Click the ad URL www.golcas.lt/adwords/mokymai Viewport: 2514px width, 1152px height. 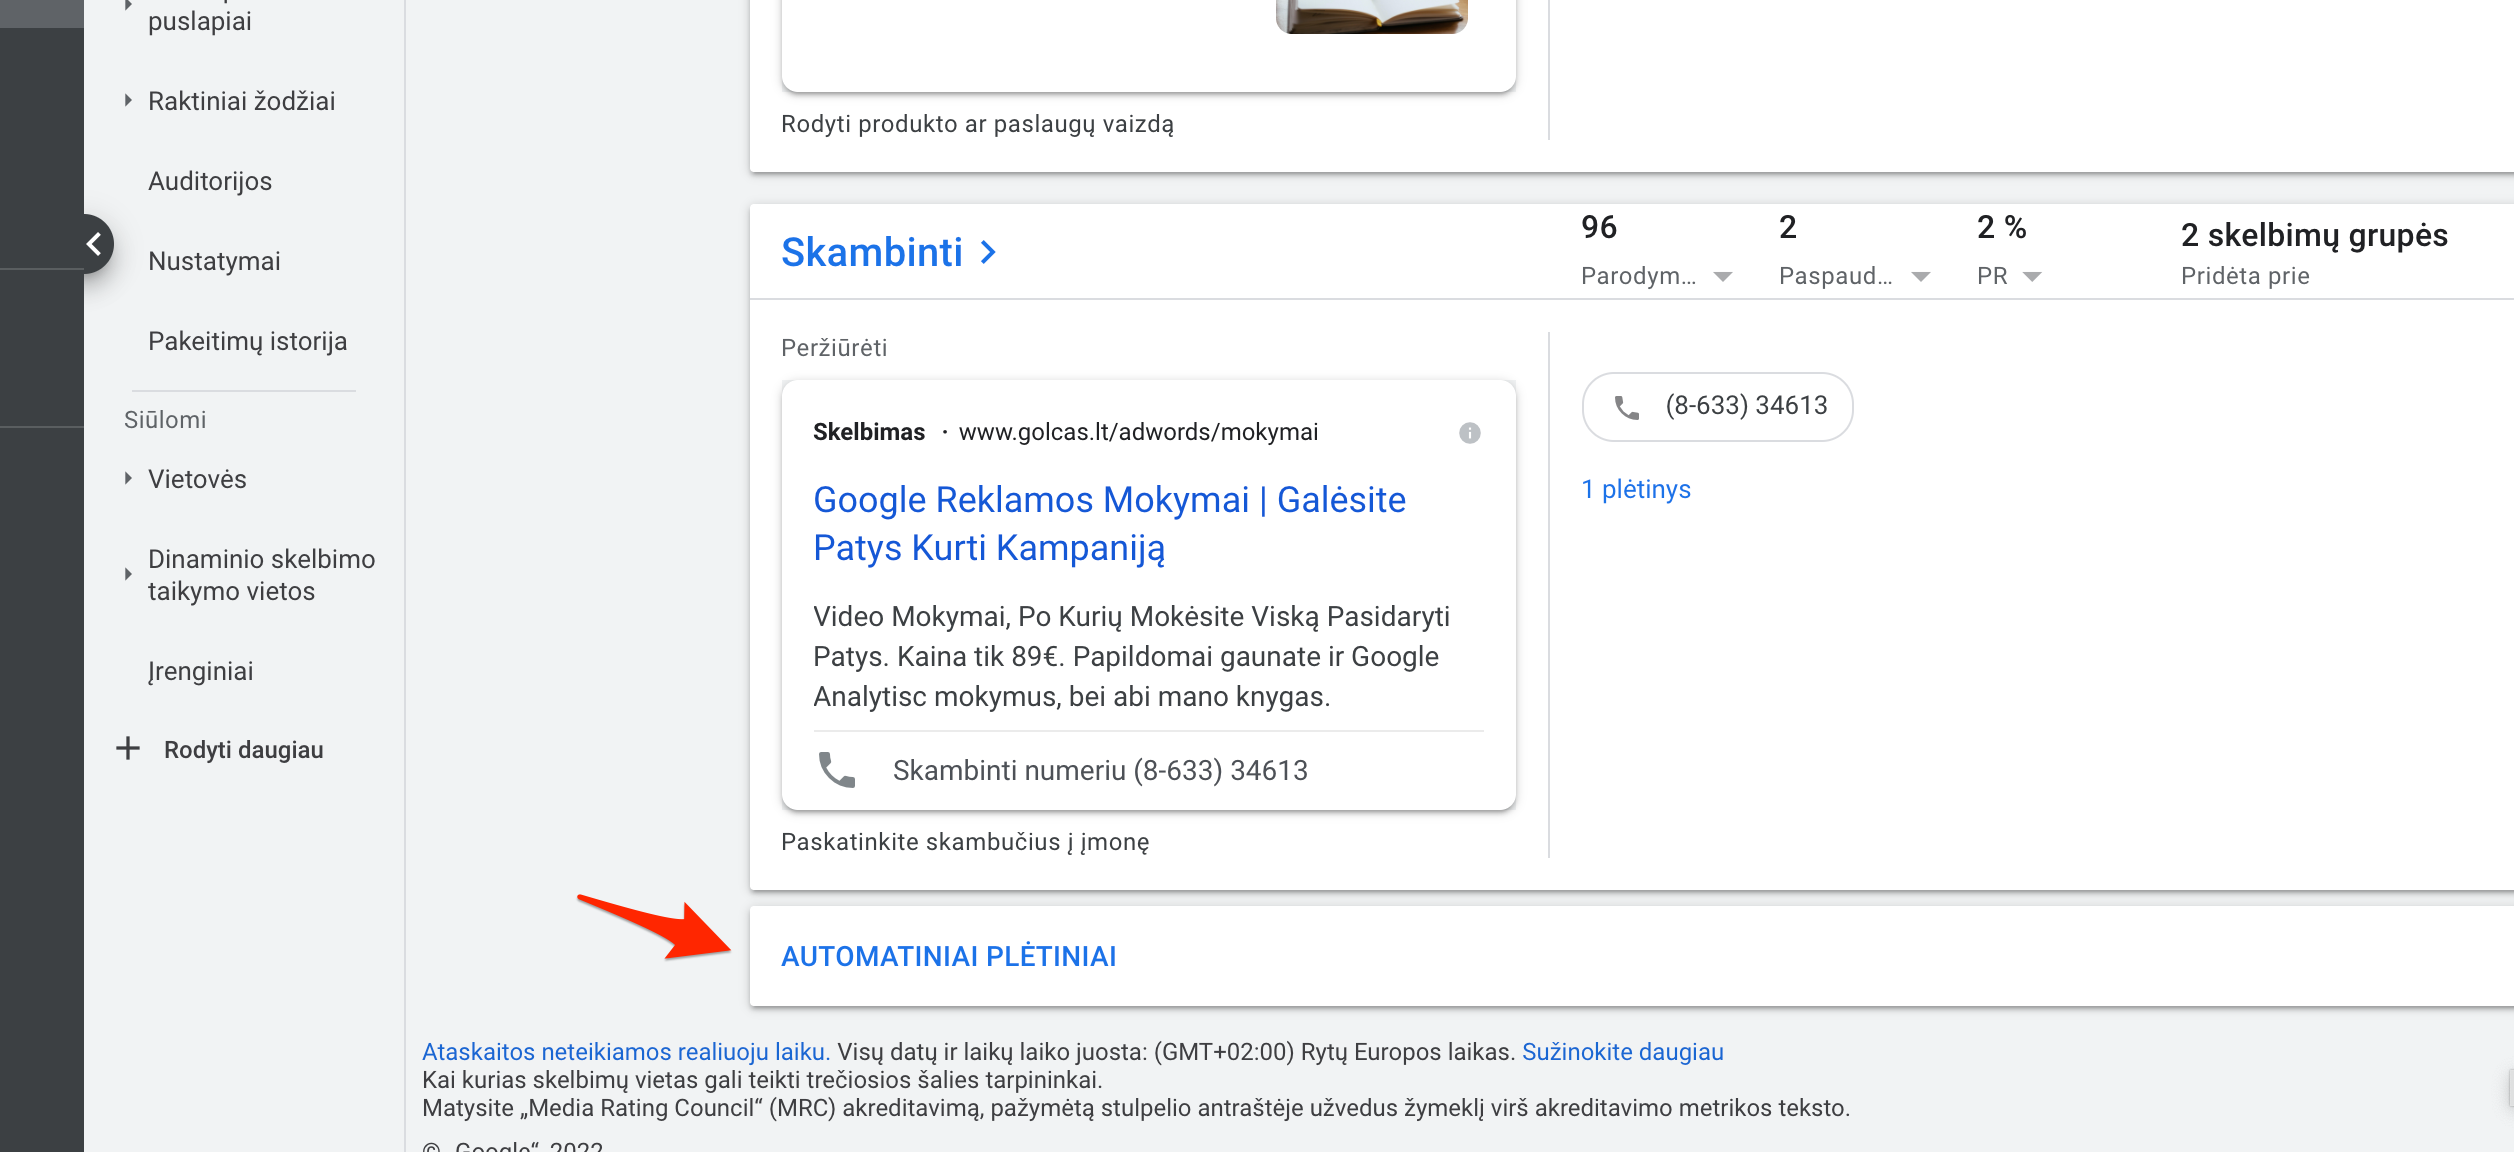[1138, 432]
